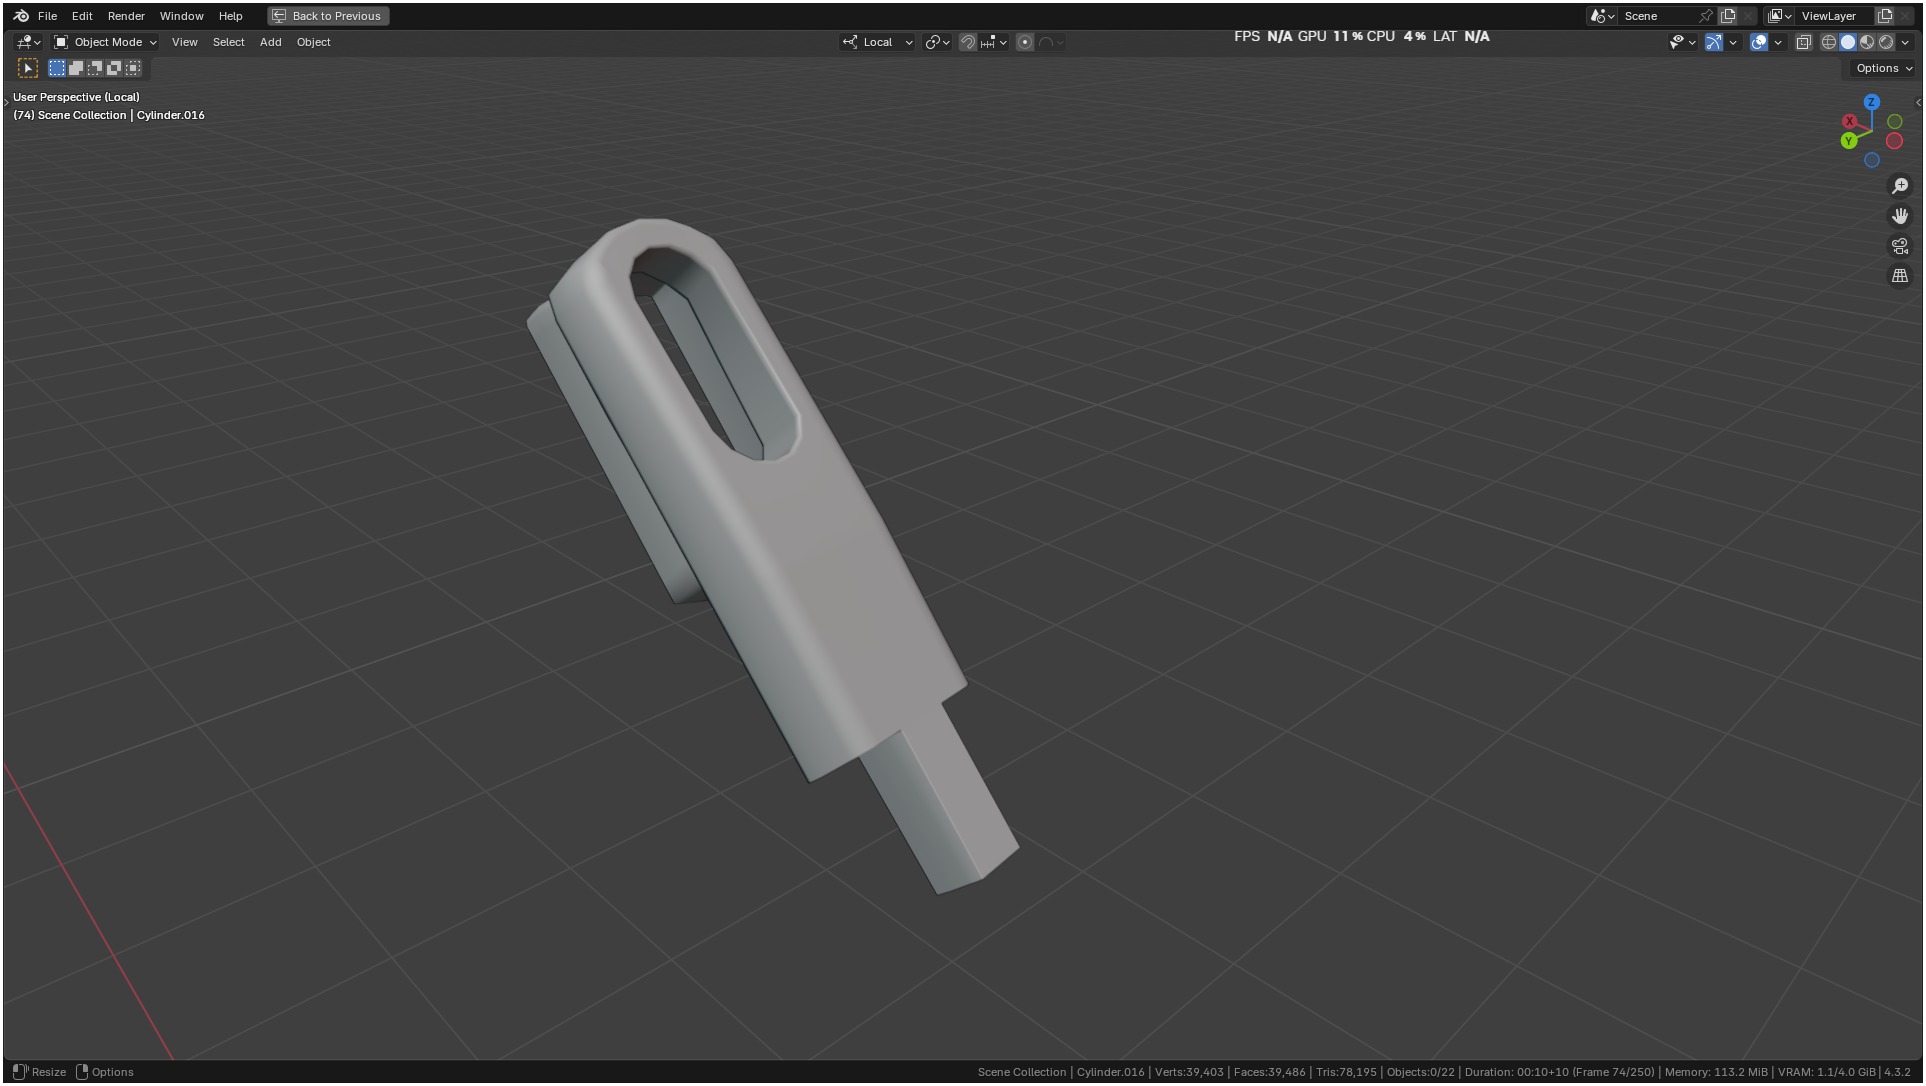Expand the toolbar with left-edge arrow
1926x1086 pixels.
click(x=7, y=102)
